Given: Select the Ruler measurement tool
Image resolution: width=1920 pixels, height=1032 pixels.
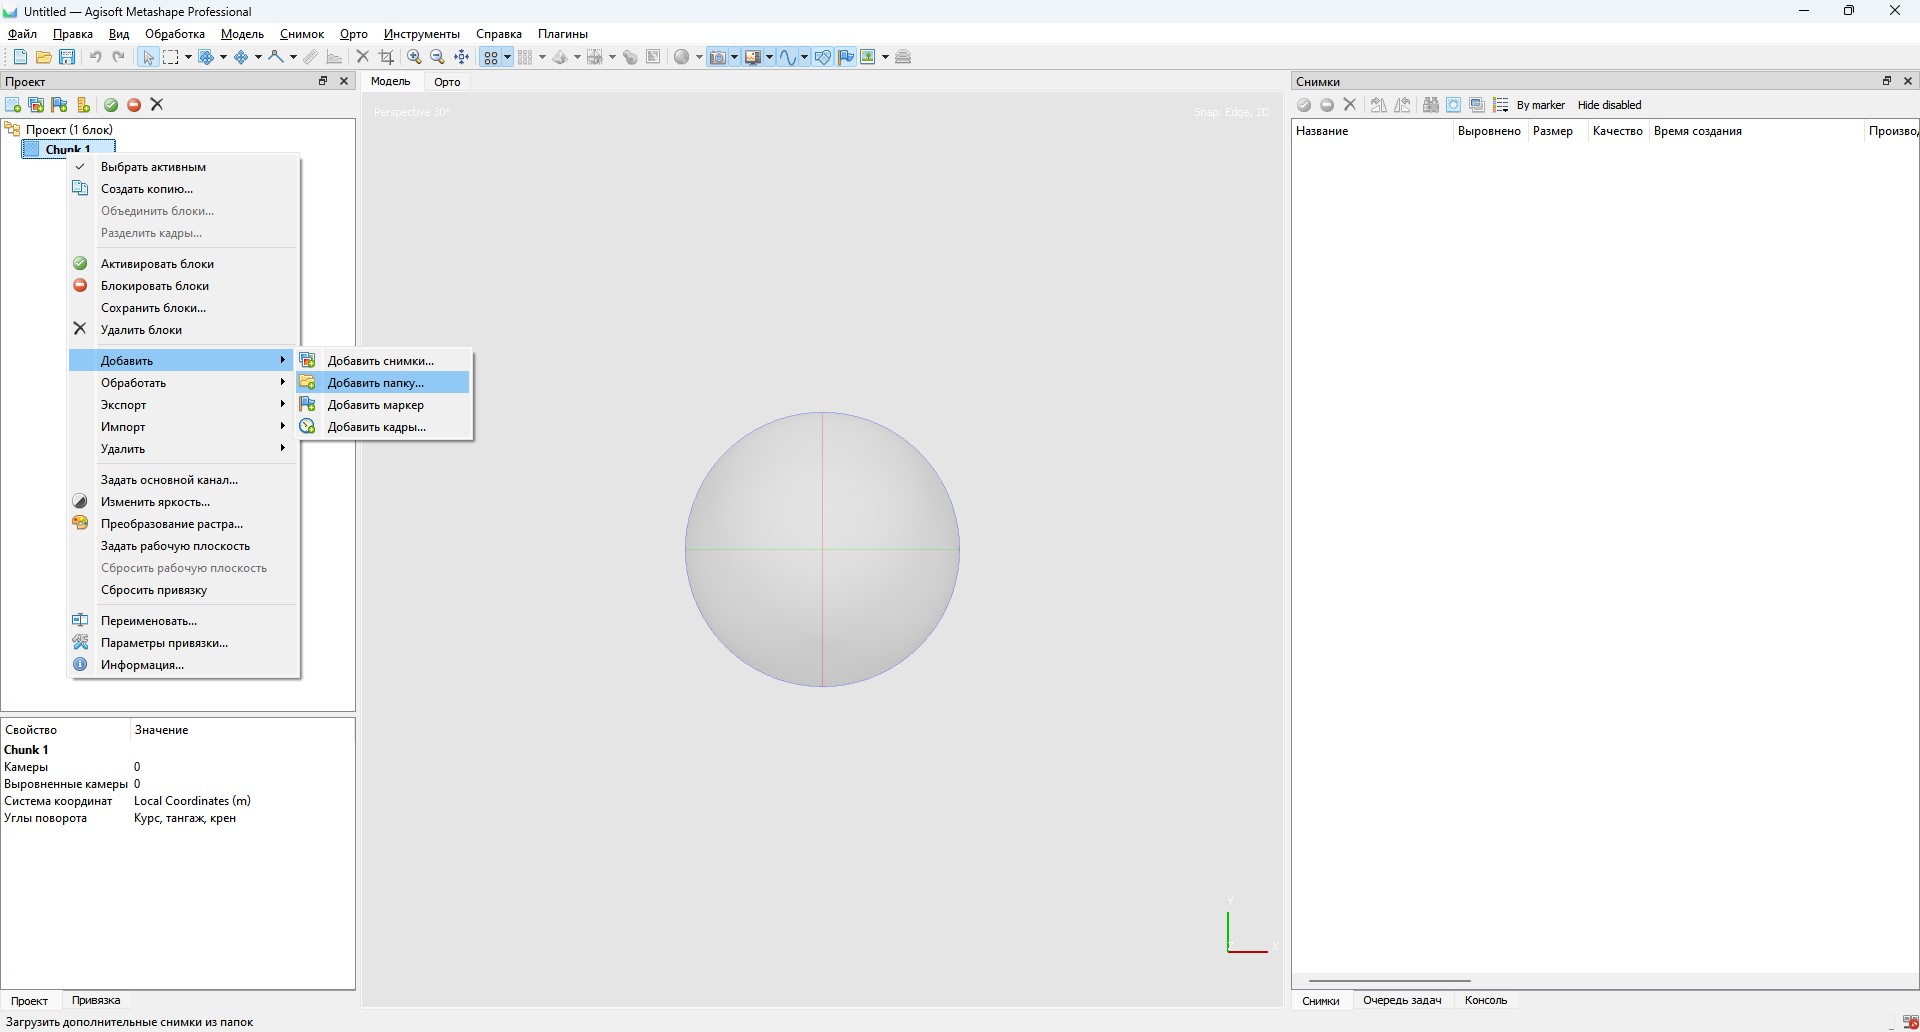Looking at the screenshot, I should click(x=311, y=57).
